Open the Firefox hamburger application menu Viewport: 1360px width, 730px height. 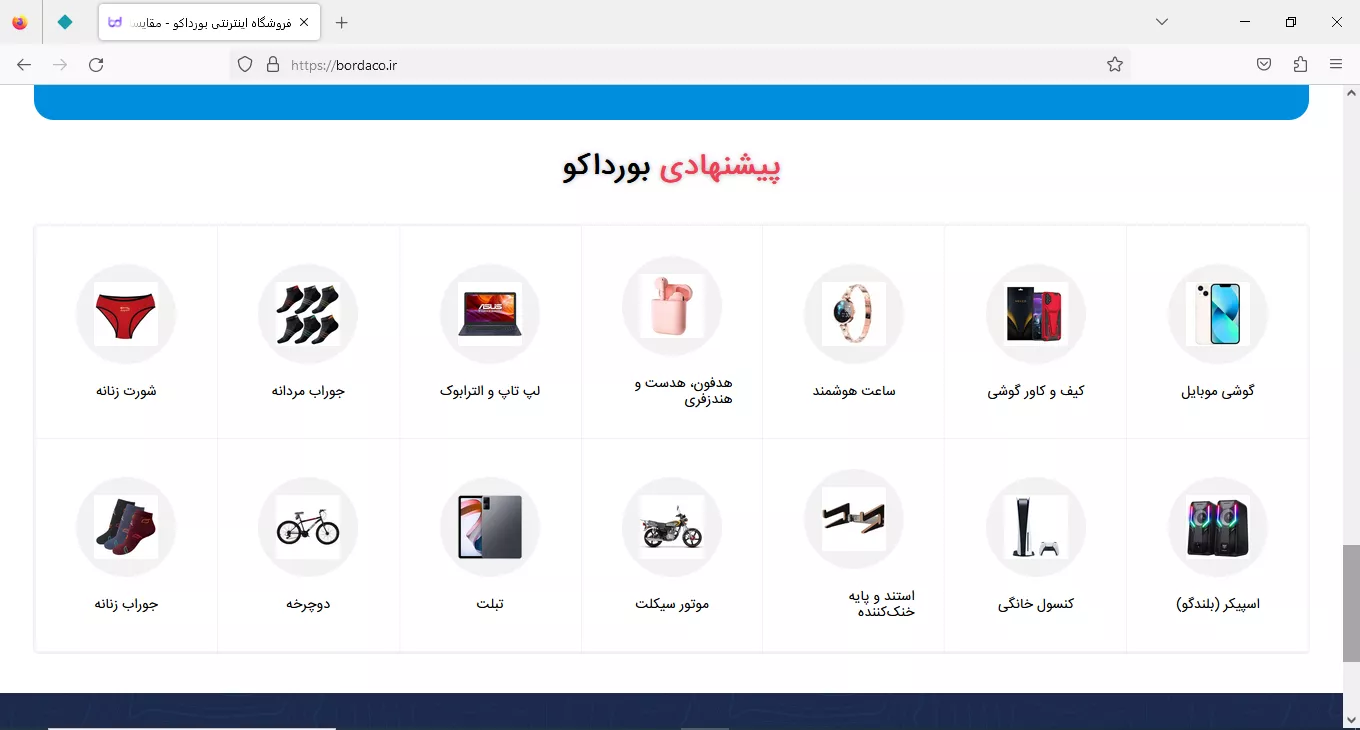[x=1336, y=65]
